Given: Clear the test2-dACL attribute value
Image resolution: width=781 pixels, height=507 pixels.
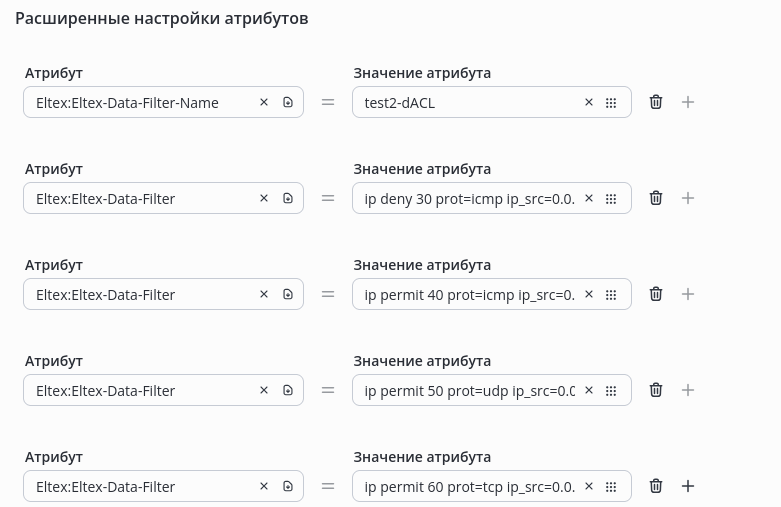Looking at the screenshot, I should point(589,102).
